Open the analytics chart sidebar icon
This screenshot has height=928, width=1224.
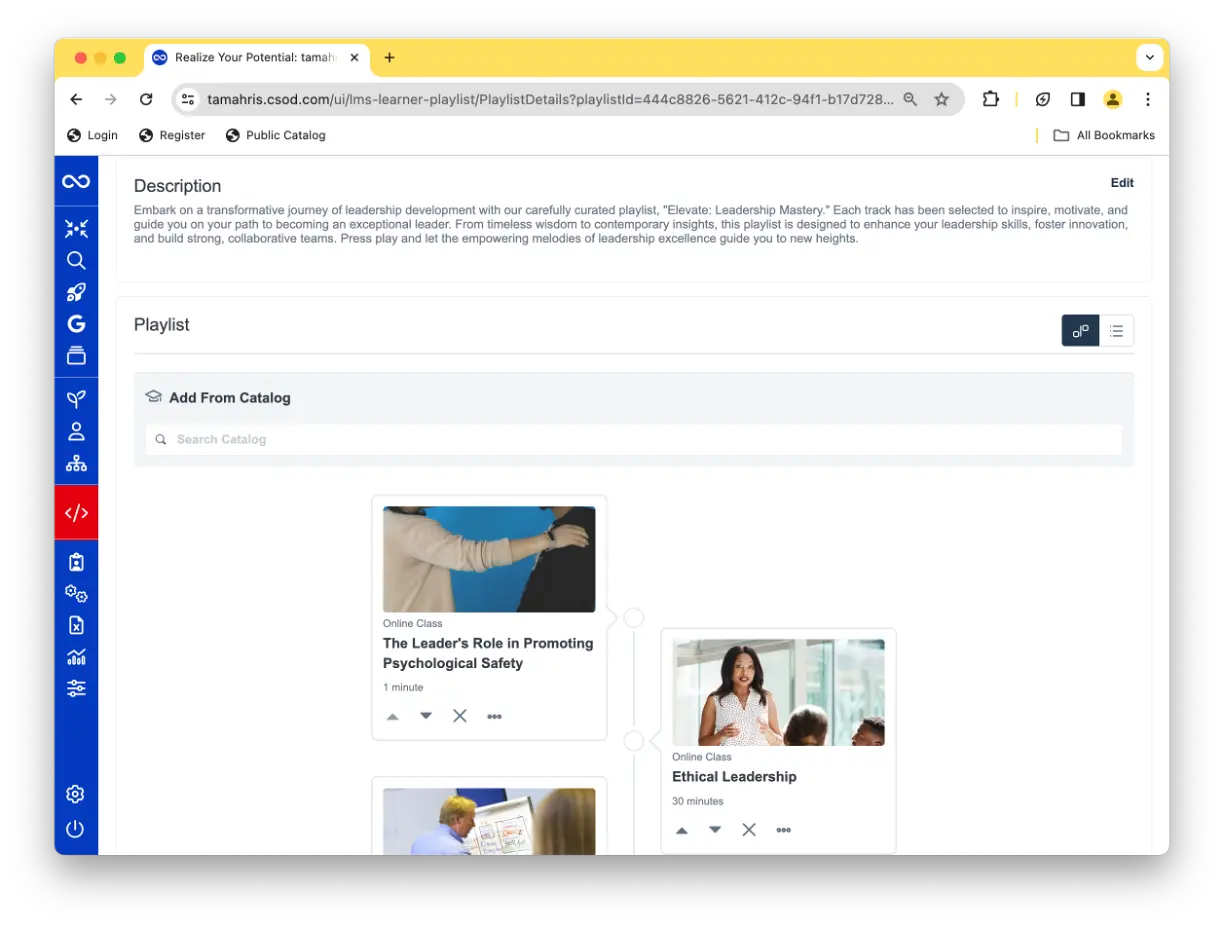click(76, 657)
